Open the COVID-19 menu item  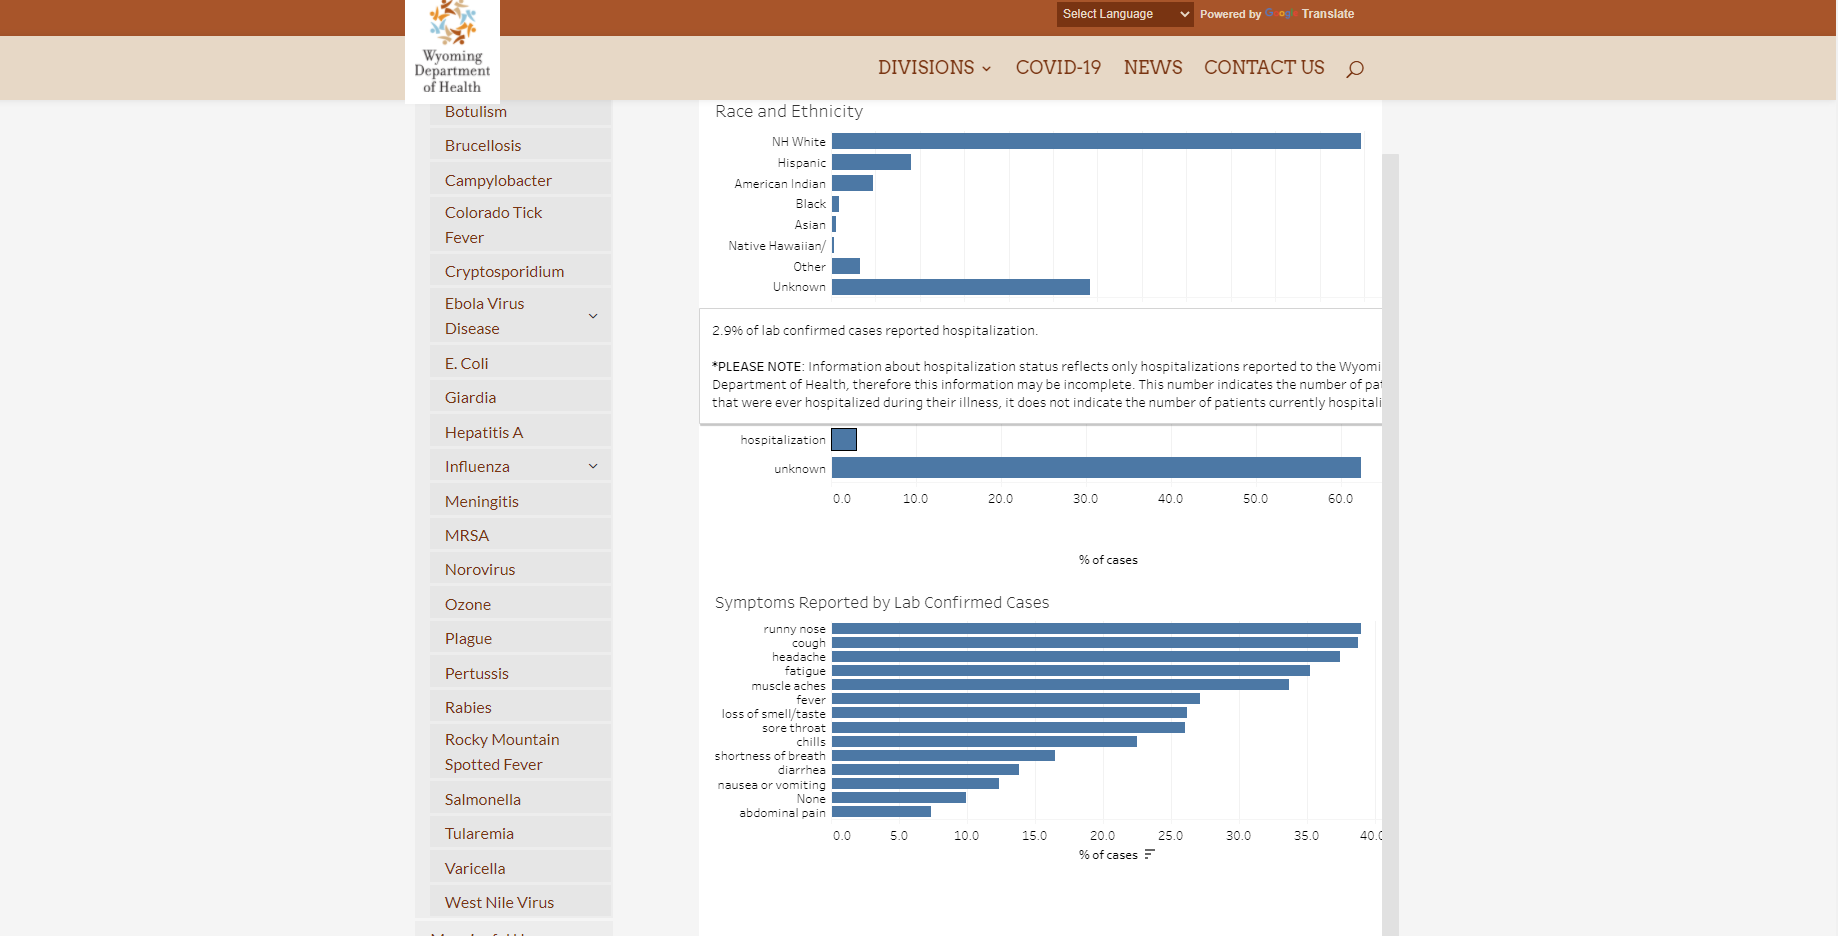[1058, 67]
